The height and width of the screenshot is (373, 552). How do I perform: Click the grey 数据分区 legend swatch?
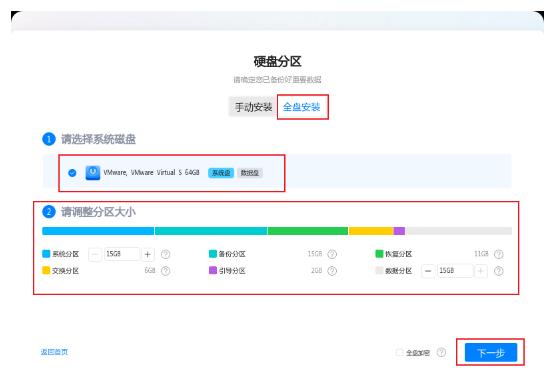coord(379,270)
